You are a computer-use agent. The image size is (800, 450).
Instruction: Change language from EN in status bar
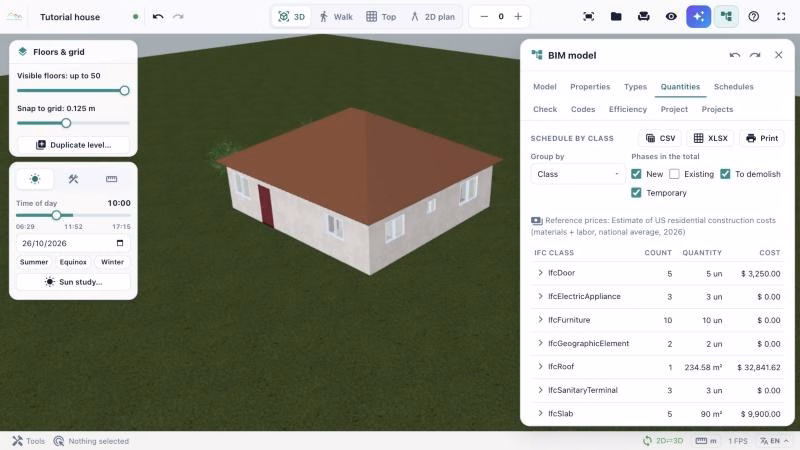tap(774, 441)
